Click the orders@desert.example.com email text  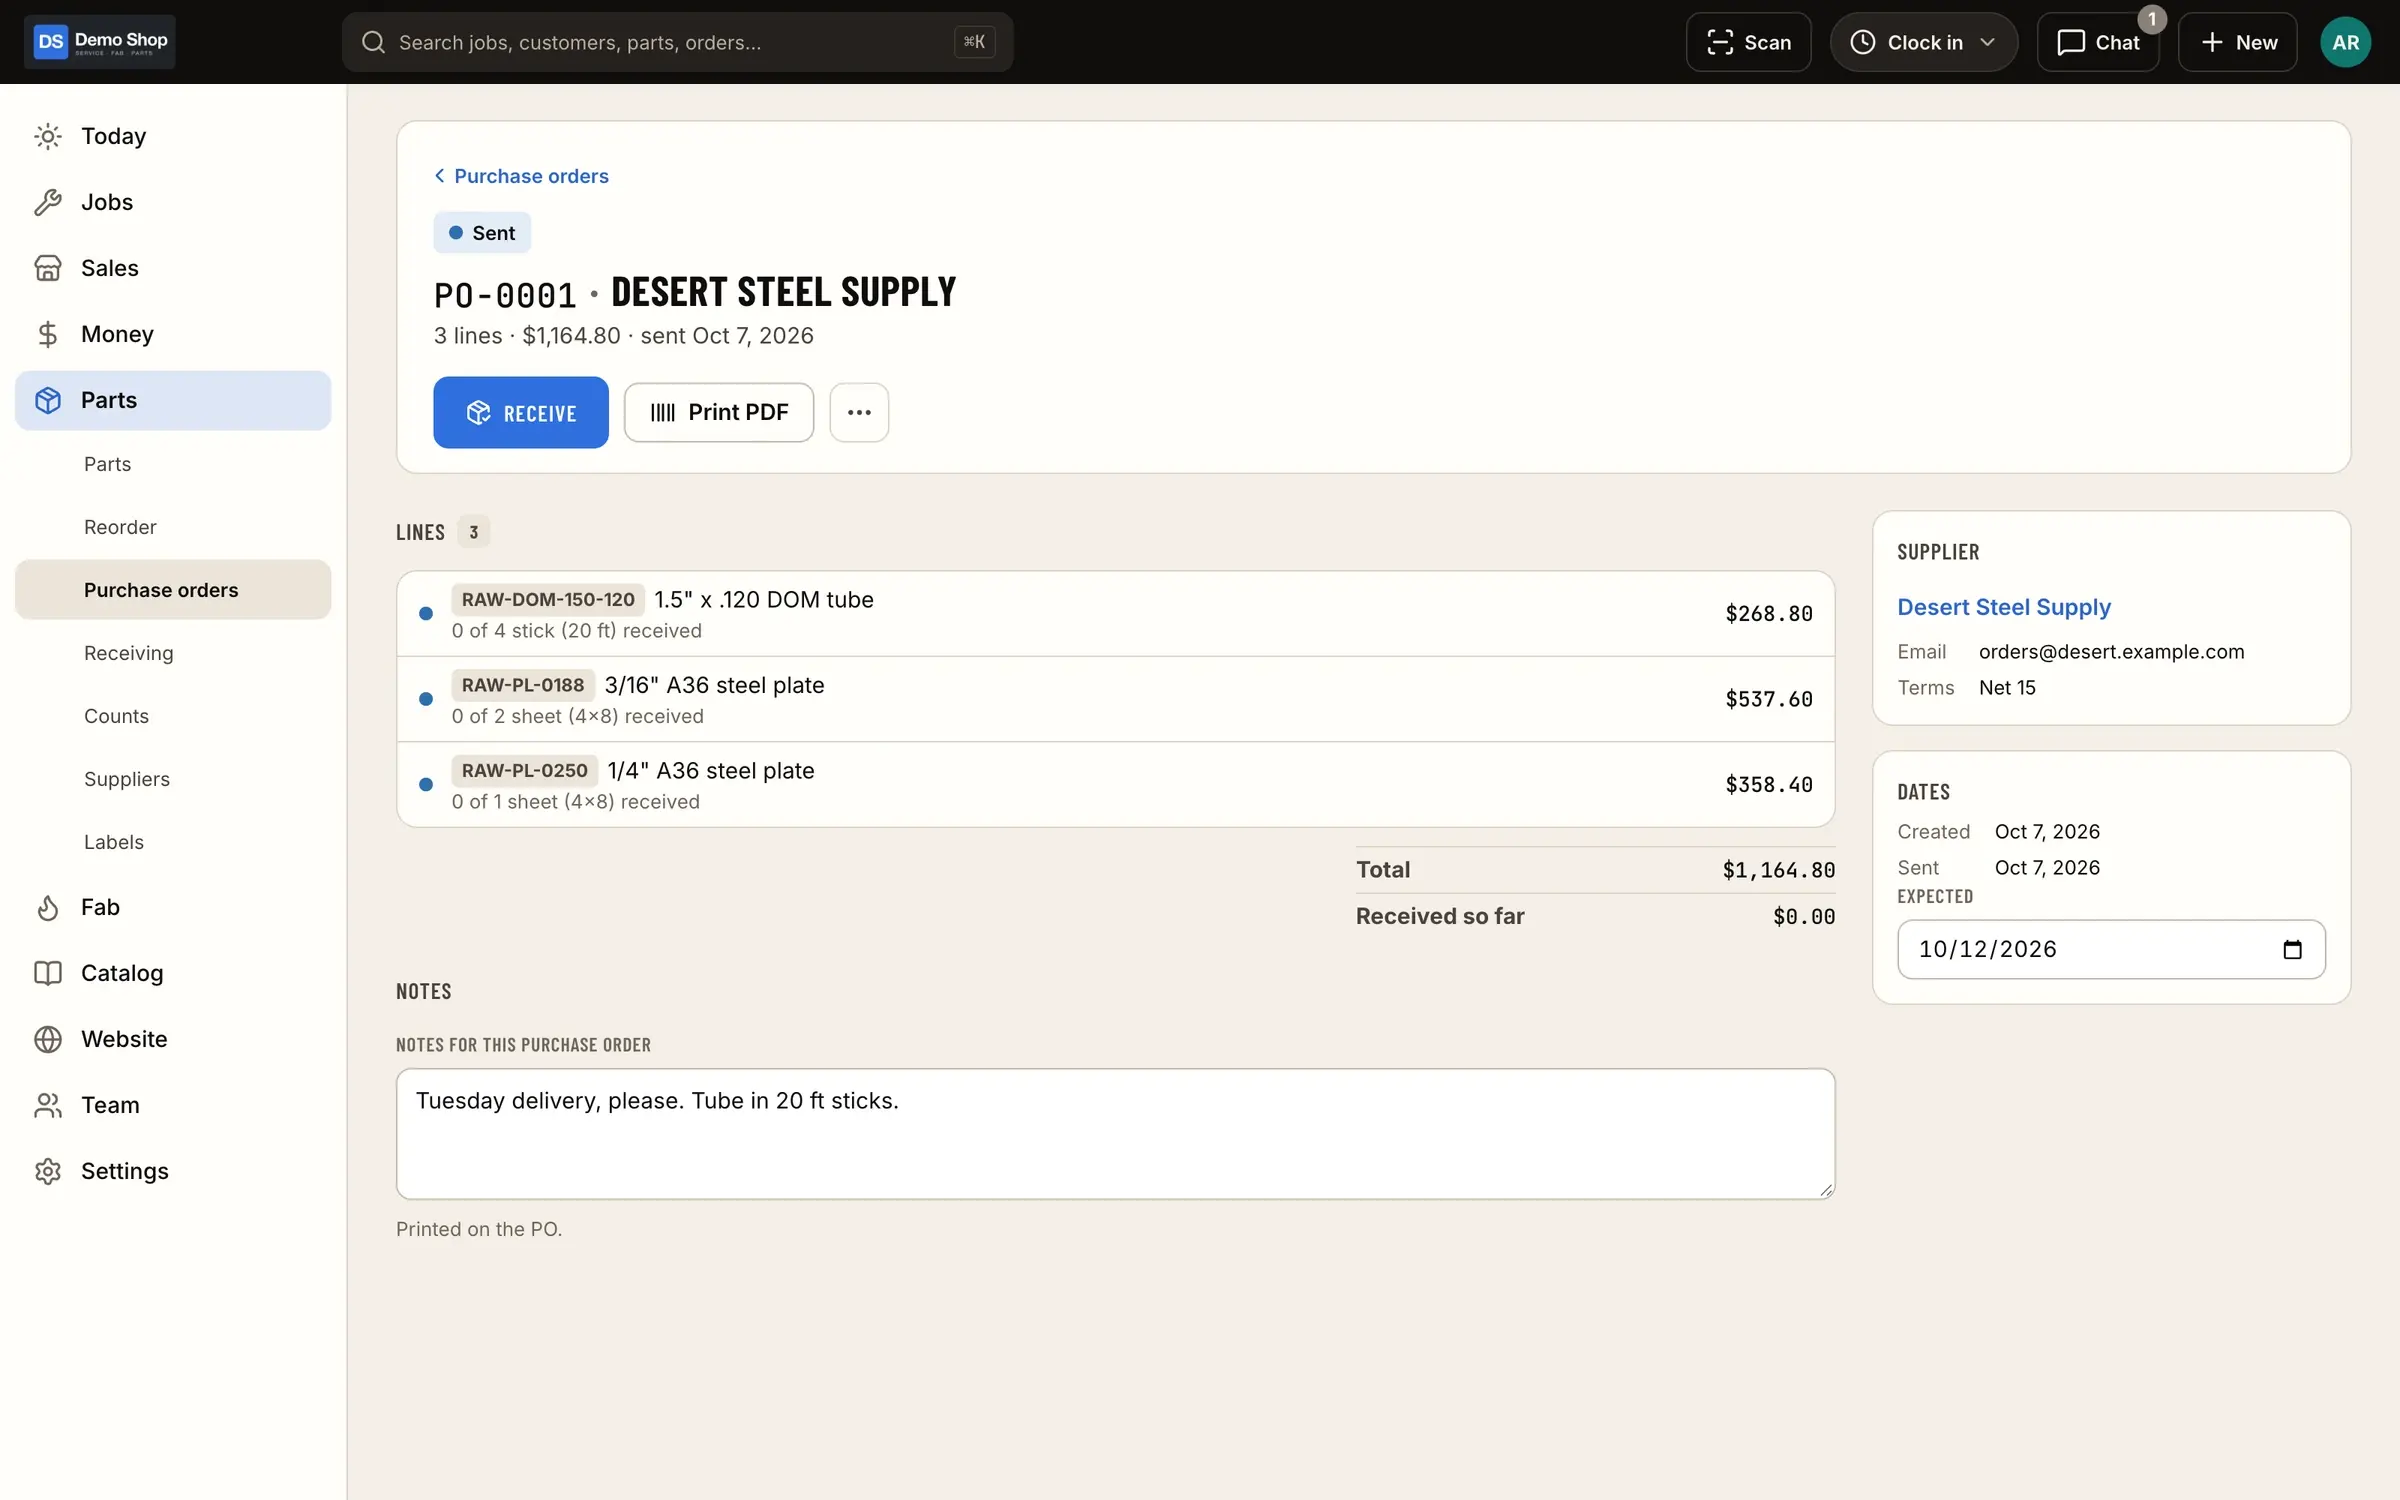(x=2111, y=652)
